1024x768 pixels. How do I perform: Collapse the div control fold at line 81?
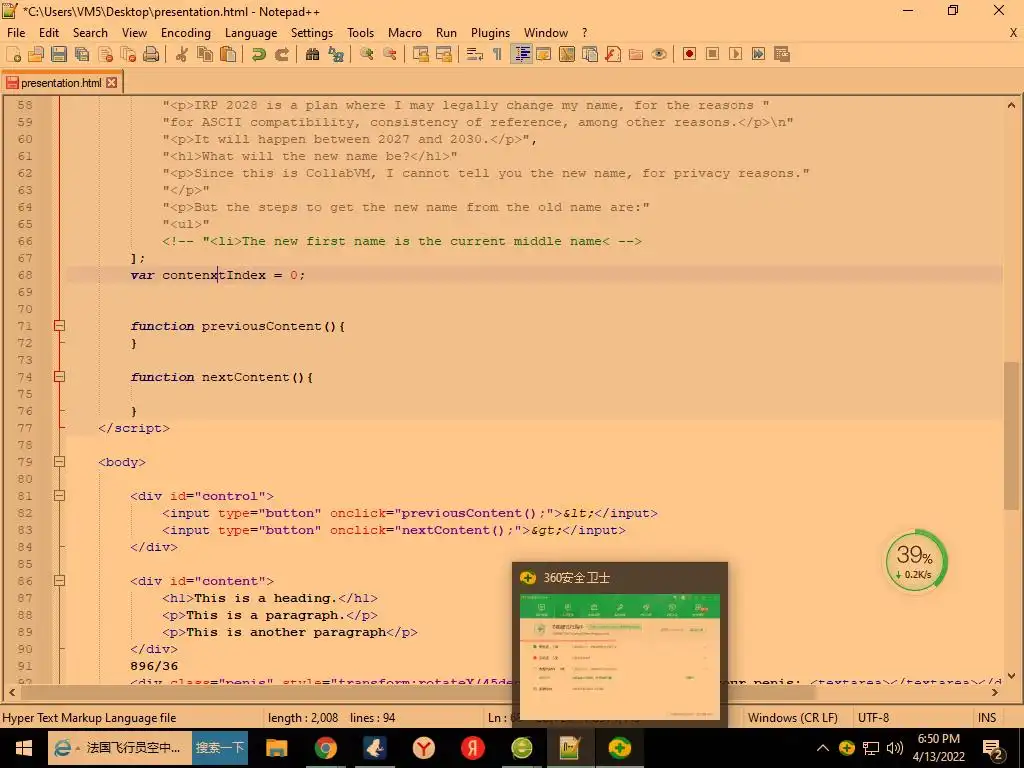point(59,495)
